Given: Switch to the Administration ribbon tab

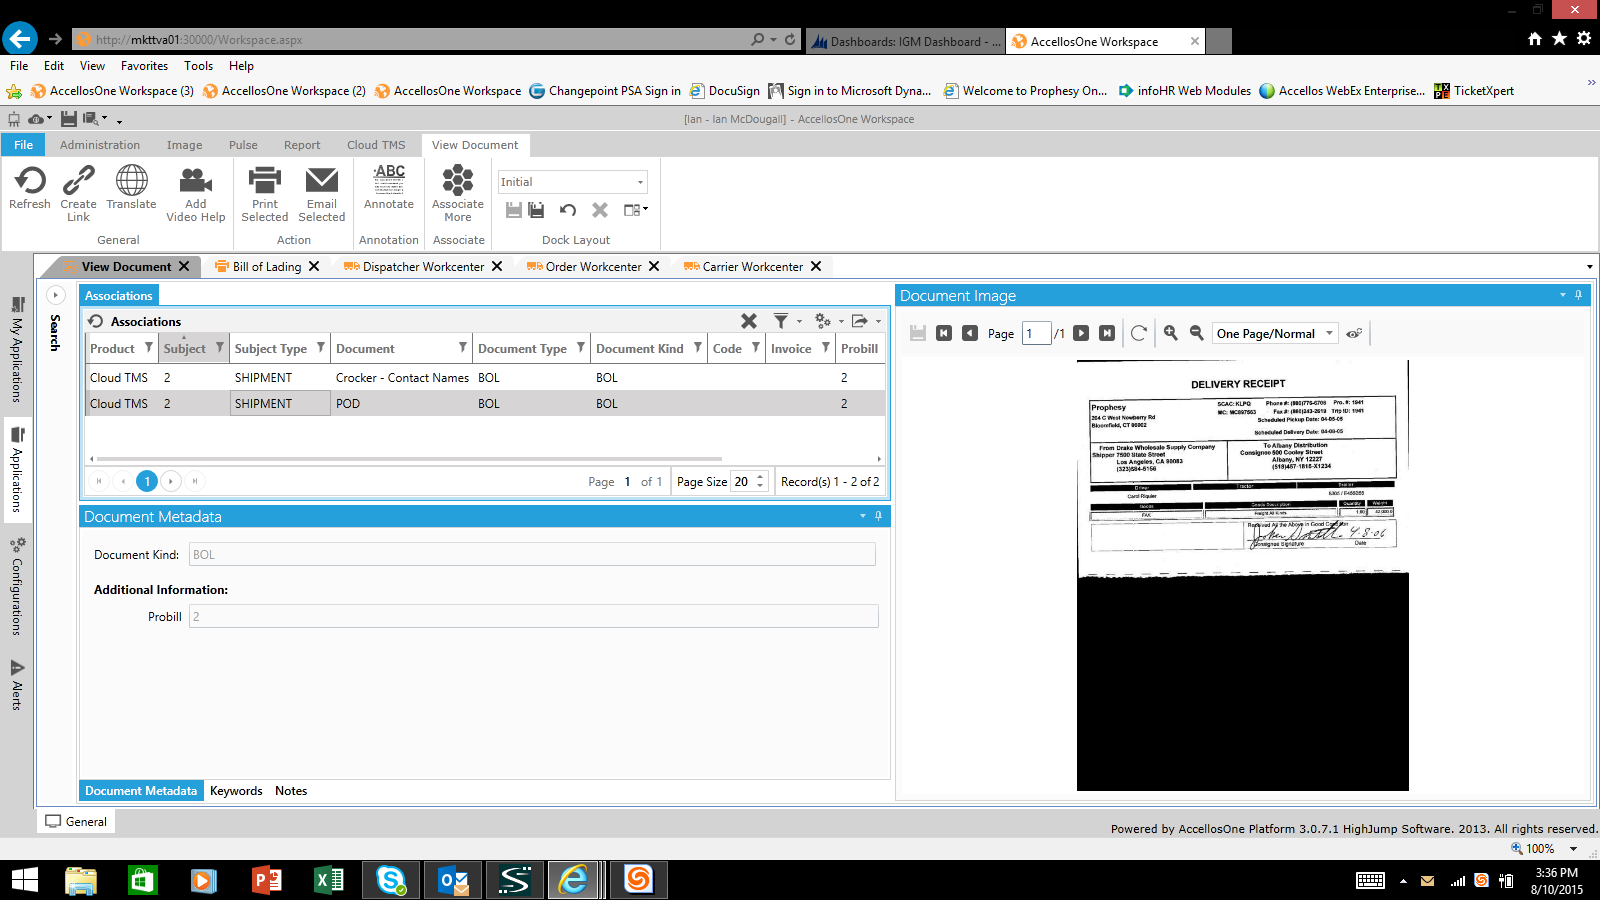Looking at the screenshot, I should coord(100,145).
